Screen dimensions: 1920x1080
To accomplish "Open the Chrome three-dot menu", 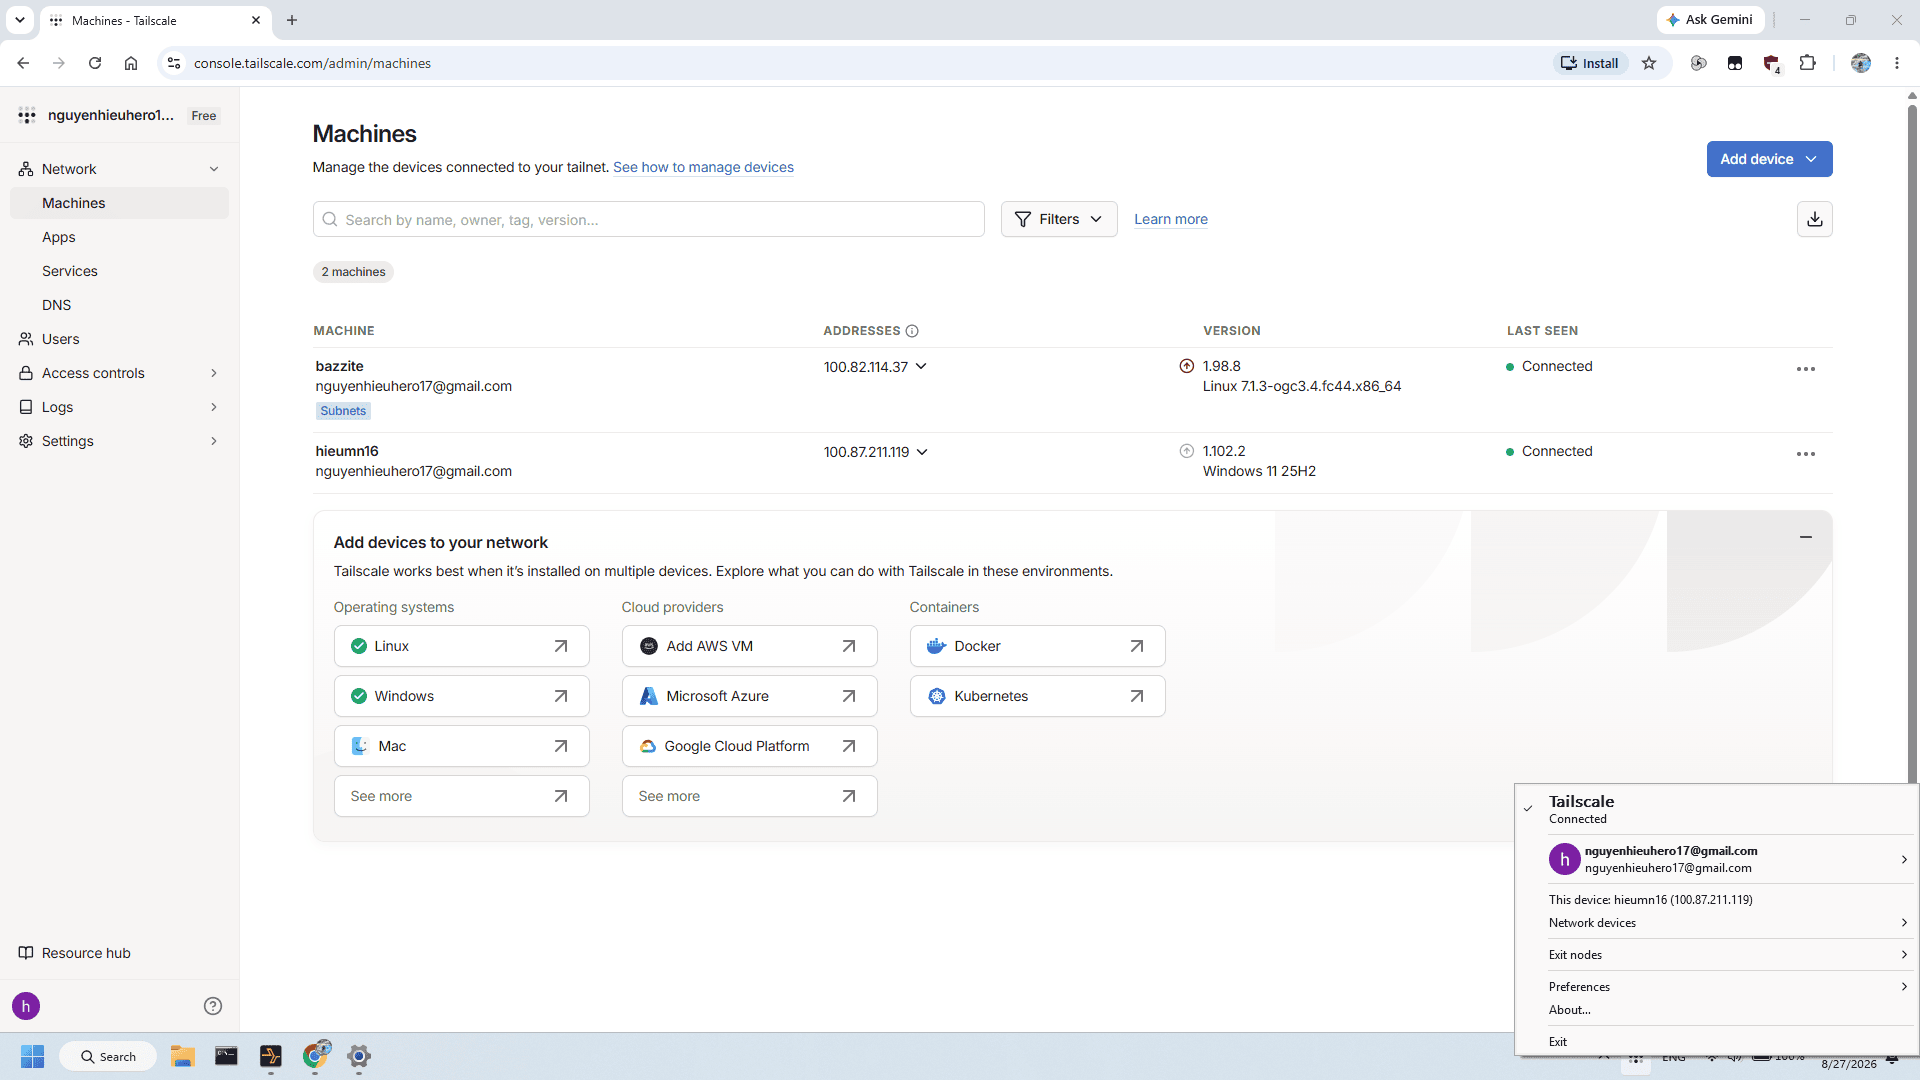I will coord(1897,63).
